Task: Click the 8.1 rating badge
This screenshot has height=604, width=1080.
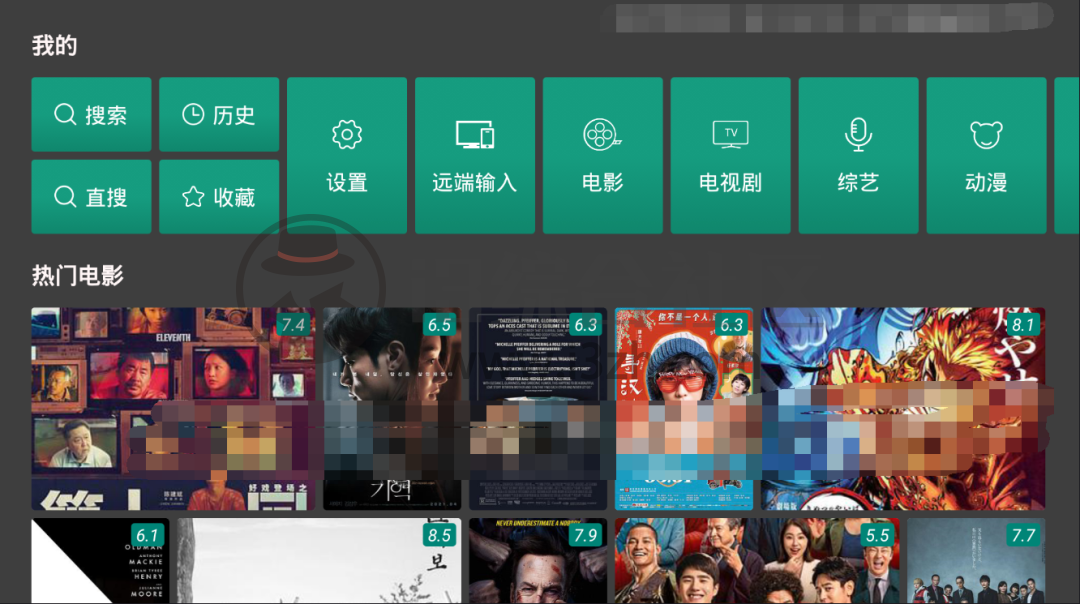Action: click(1024, 324)
